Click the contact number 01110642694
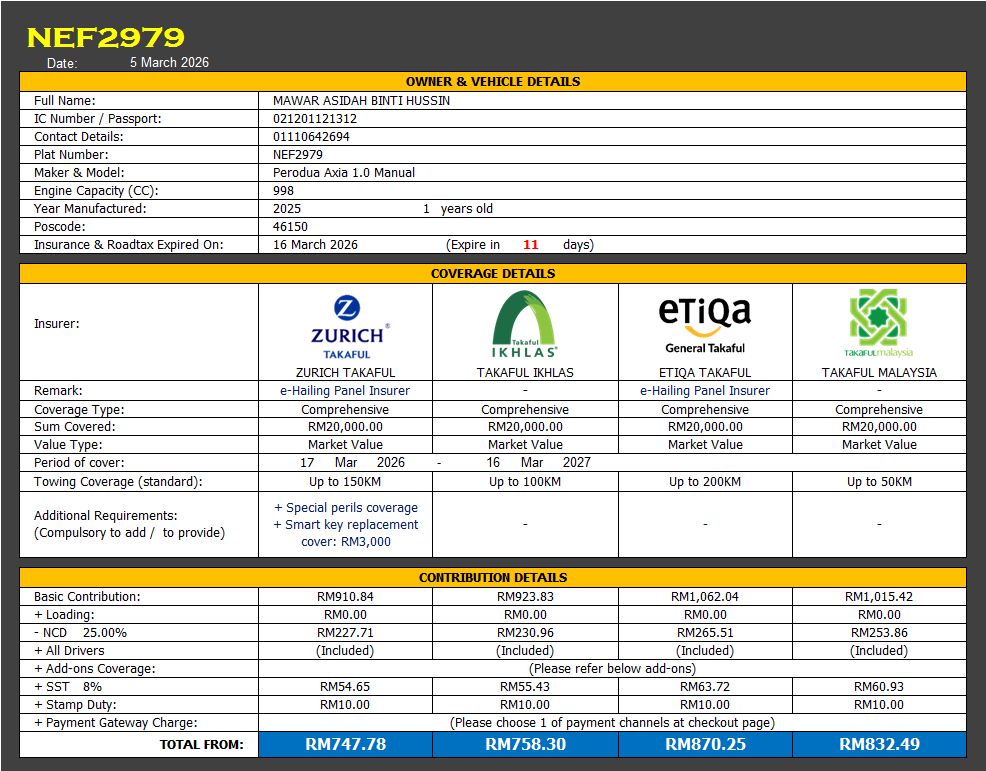986x771 pixels. 311,137
